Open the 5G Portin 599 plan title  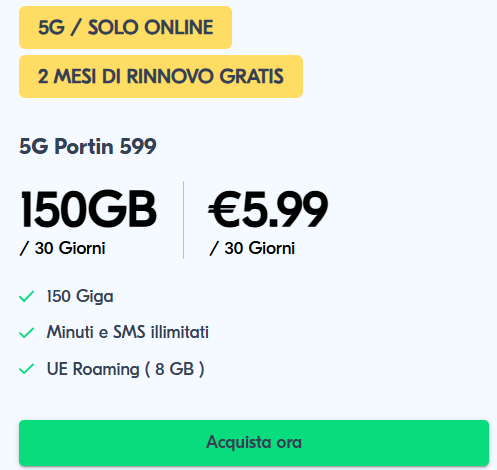click(88, 146)
